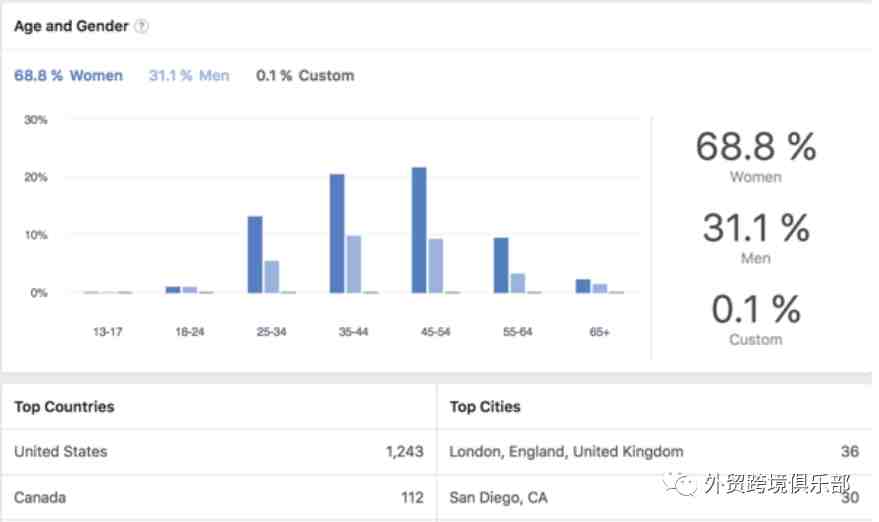Click the Men bar for ages 45-54
Image resolution: width=879 pixels, height=522 pixels.
(x=436, y=266)
